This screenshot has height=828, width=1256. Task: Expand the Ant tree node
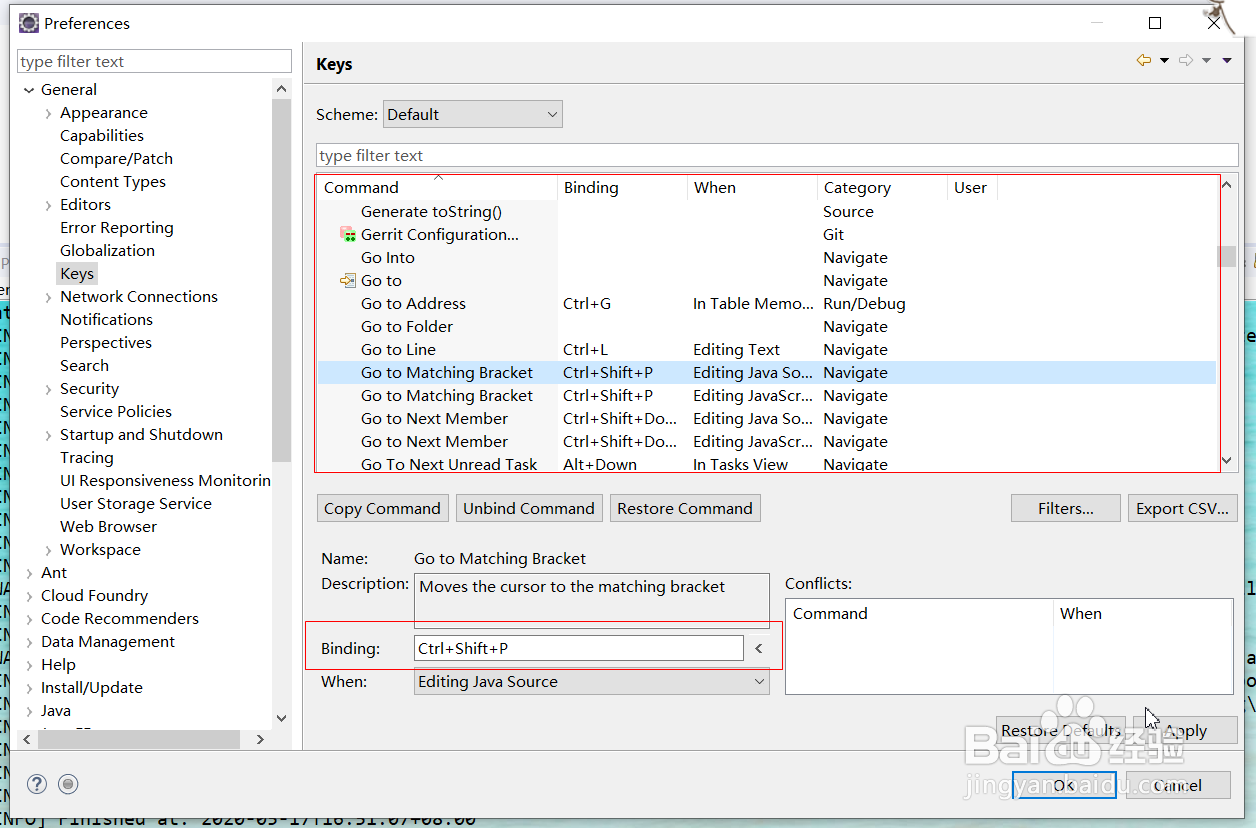pos(29,573)
